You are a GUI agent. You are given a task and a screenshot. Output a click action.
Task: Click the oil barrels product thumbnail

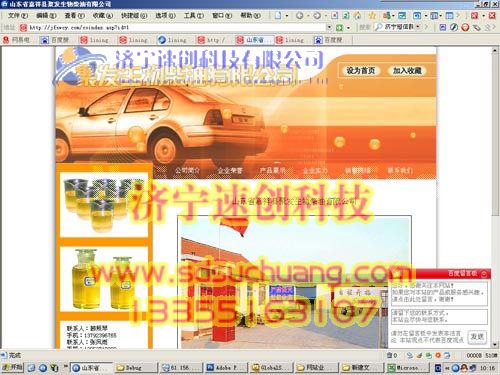point(104,204)
